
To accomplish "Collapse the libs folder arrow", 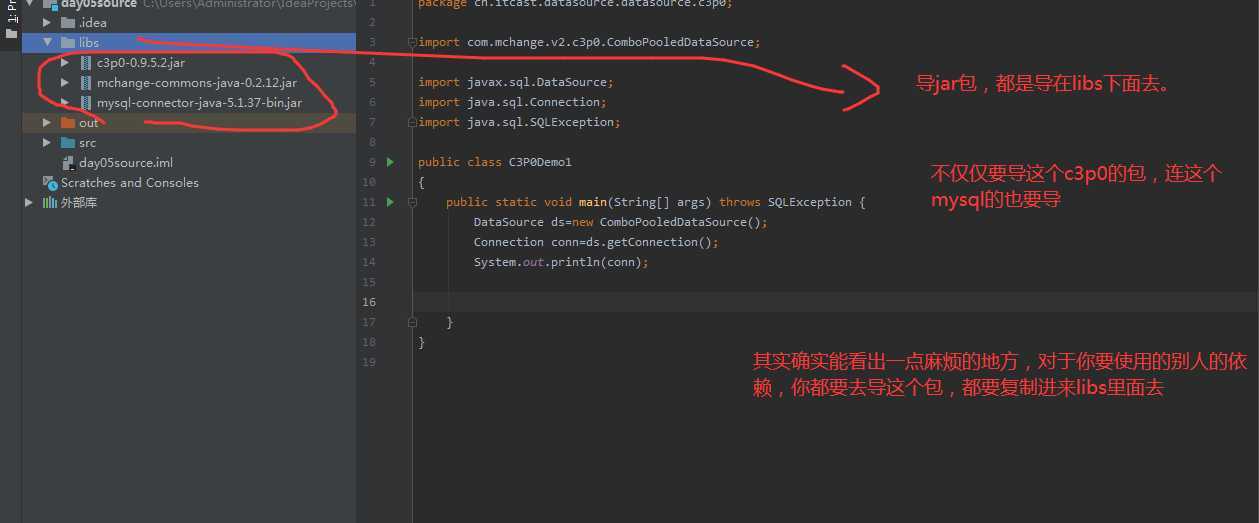I will (x=47, y=42).
